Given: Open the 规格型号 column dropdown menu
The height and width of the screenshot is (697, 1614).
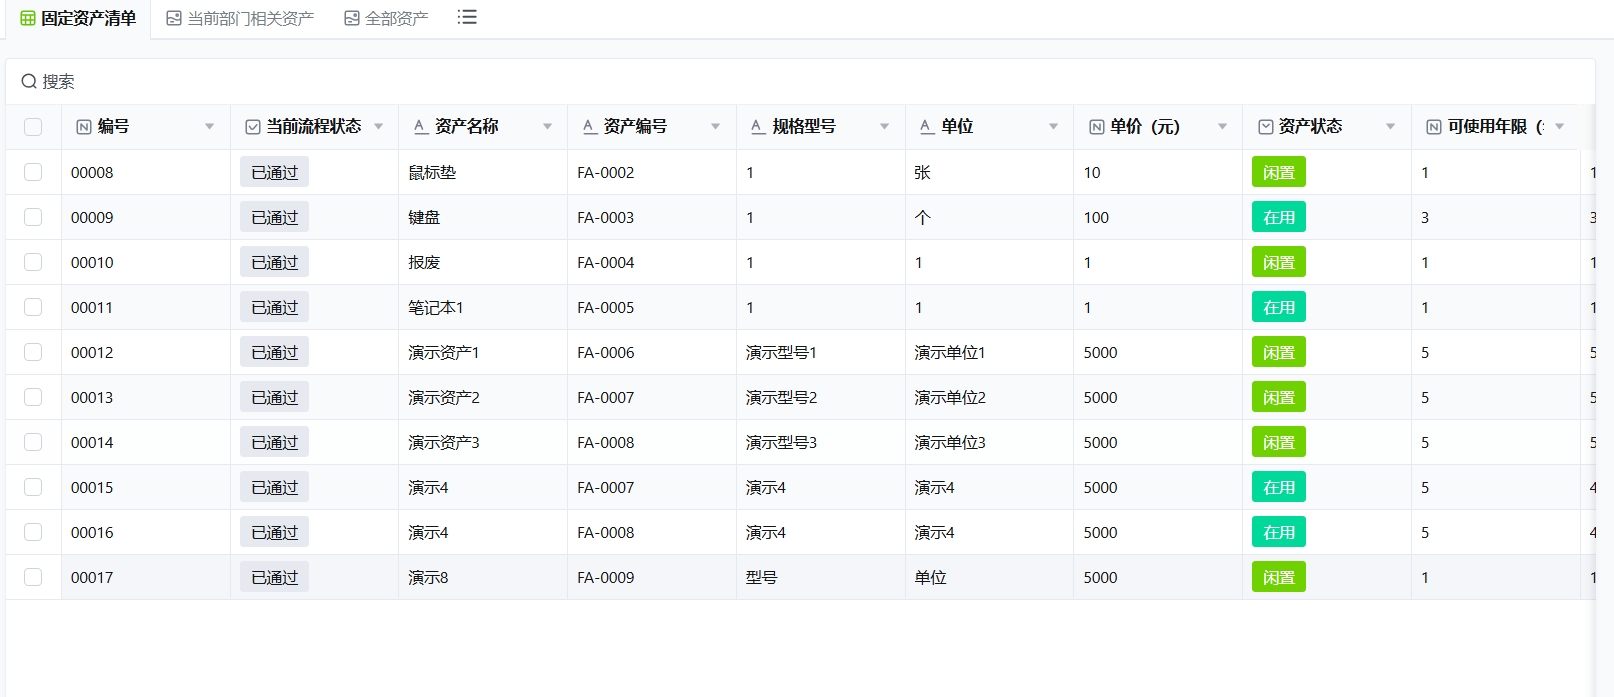Looking at the screenshot, I should (884, 127).
